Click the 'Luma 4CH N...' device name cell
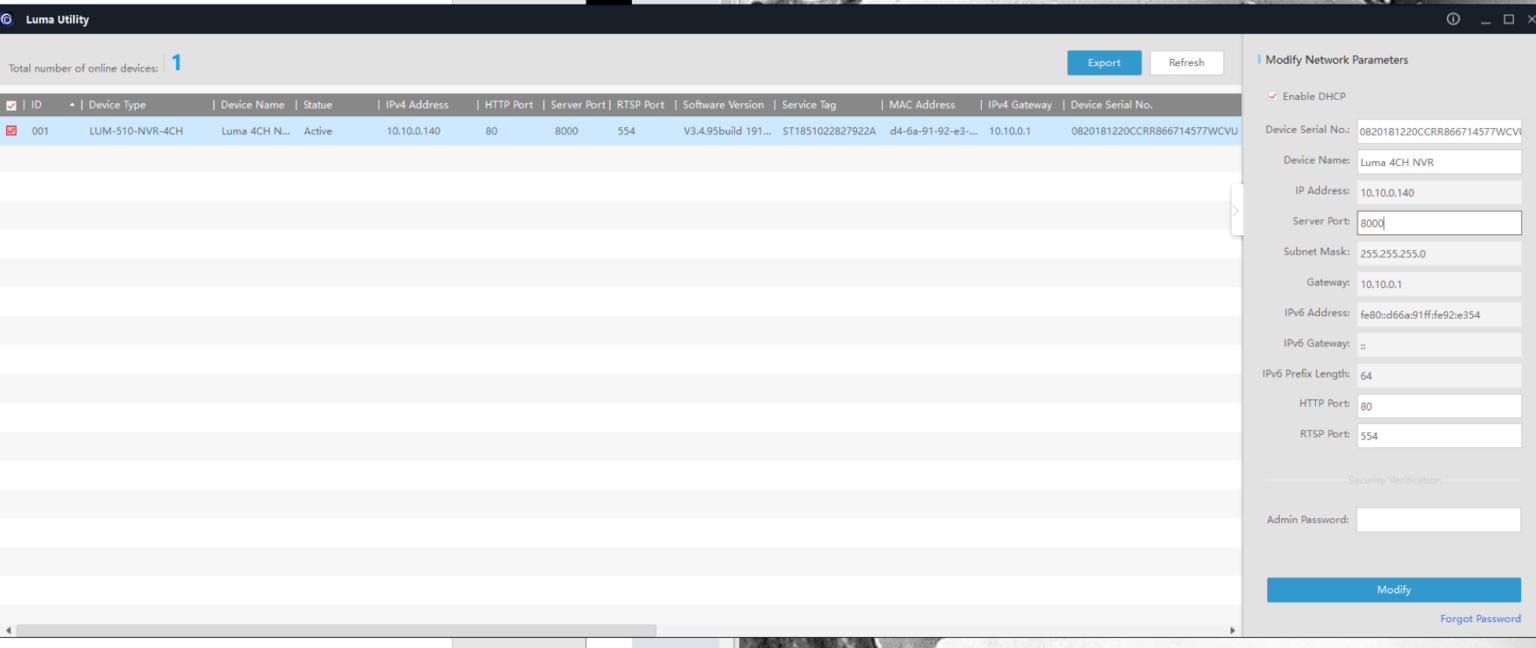This screenshot has height=648, width=1536. (256, 131)
